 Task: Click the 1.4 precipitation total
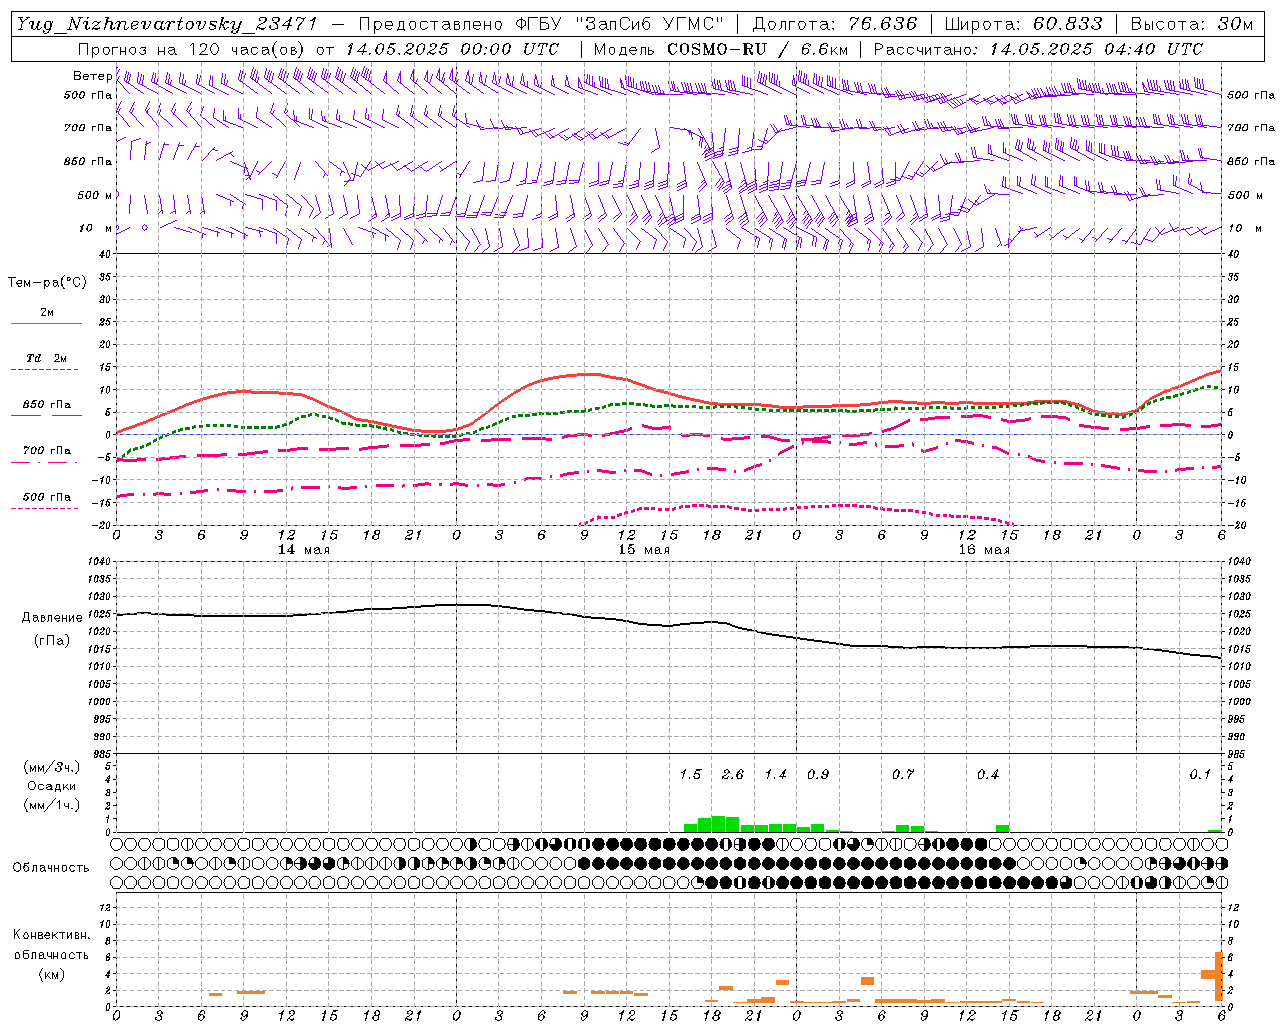click(776, 774)
